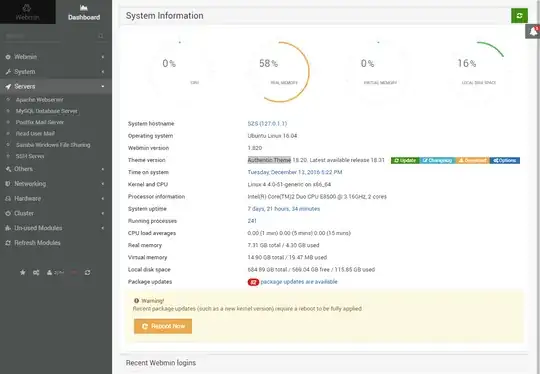Open Postfix Mail Server module
Screen dimensions: 540x374
tap(40, 122)
